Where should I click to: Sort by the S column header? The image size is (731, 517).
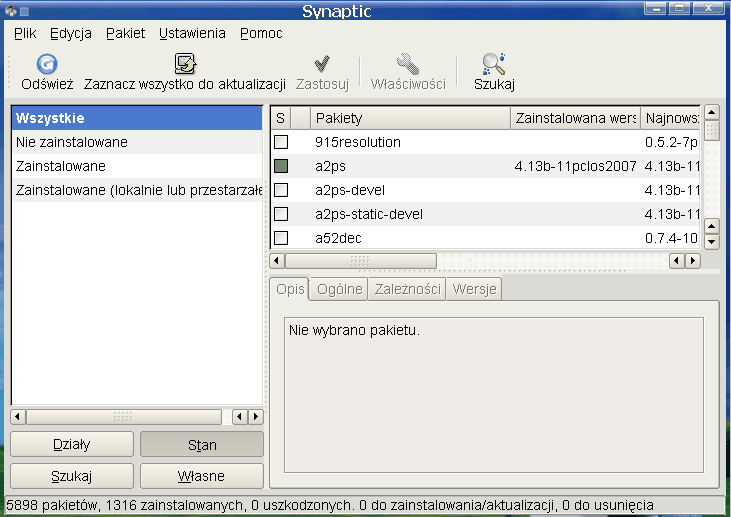(x=281, y=118)
